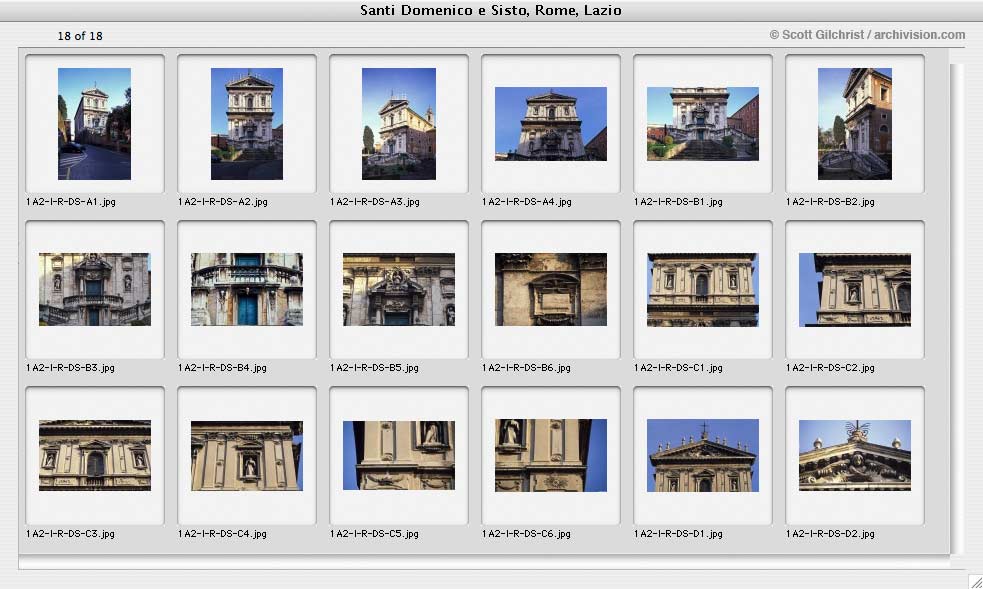Click the file name 1A2-I-R-DS-B5.jpg
Image resolution: width=983 pixels, height=589 pixels.
[x=374, y=368]
